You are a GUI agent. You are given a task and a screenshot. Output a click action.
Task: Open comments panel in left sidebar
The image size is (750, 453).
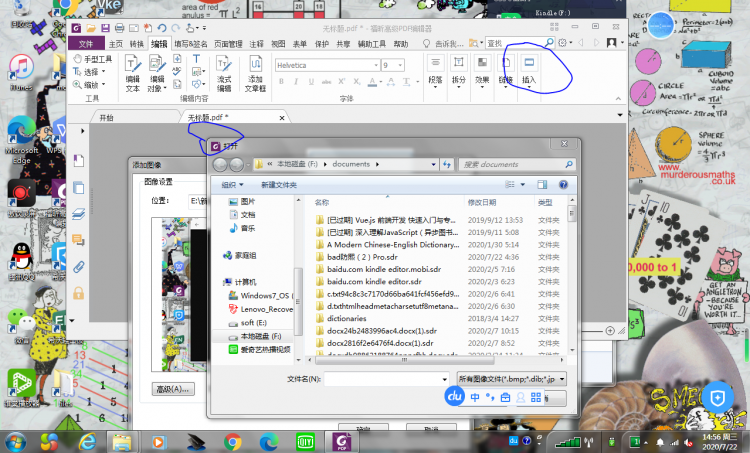(x=78, y=240)
